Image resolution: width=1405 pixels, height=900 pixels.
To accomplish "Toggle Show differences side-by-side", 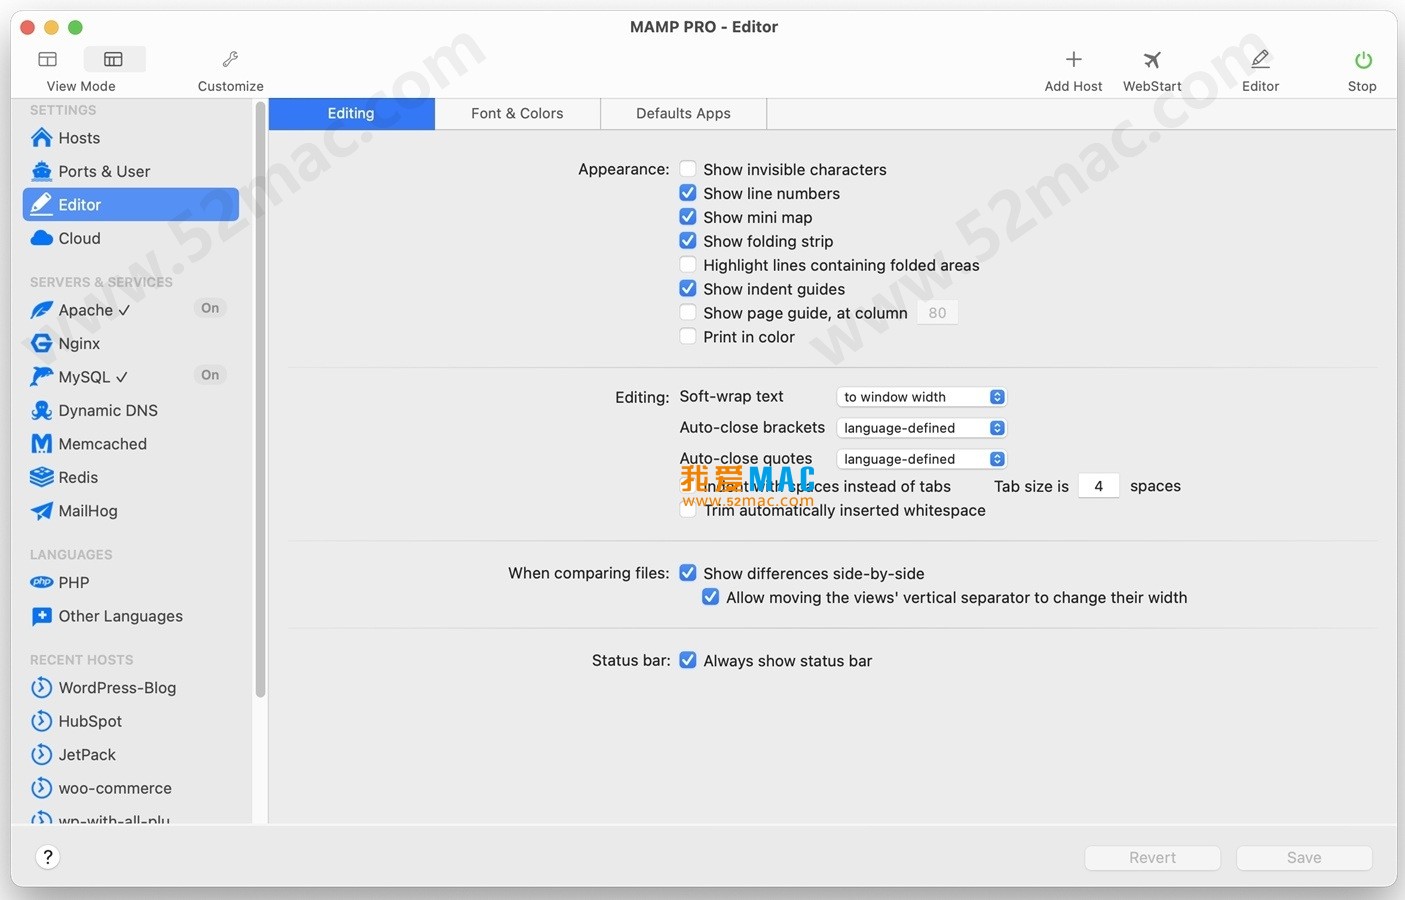I will point(688,573).
